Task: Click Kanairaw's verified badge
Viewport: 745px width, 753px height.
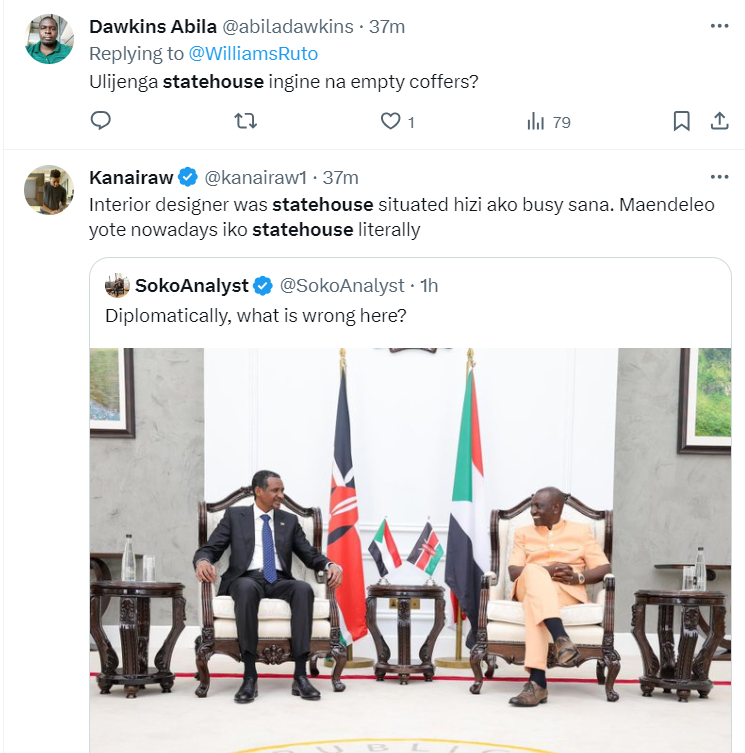Action: (x=187, y=178)
